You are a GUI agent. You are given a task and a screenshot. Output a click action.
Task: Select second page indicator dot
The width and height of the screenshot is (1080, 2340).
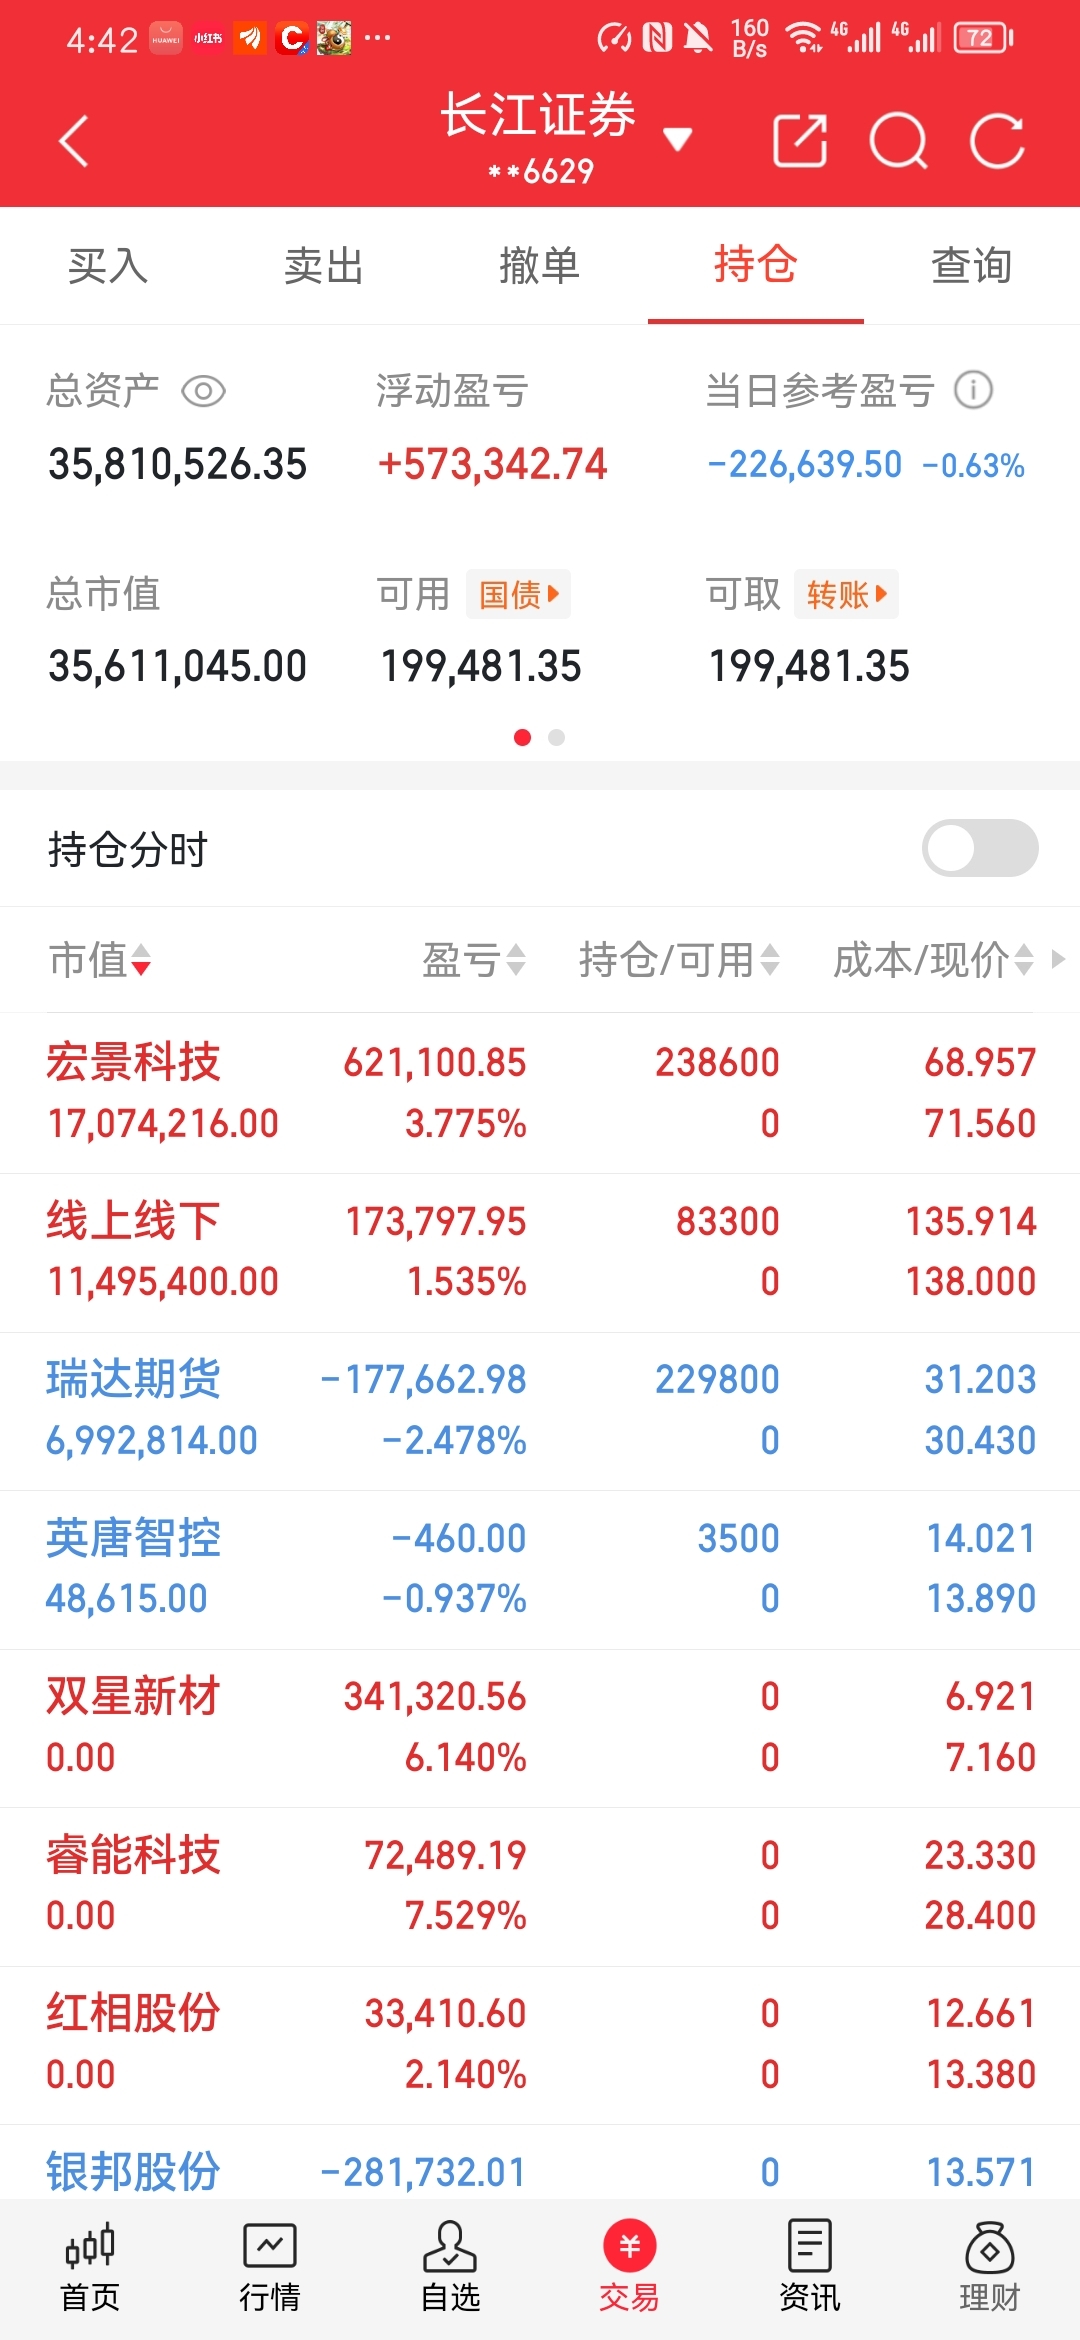557,737
